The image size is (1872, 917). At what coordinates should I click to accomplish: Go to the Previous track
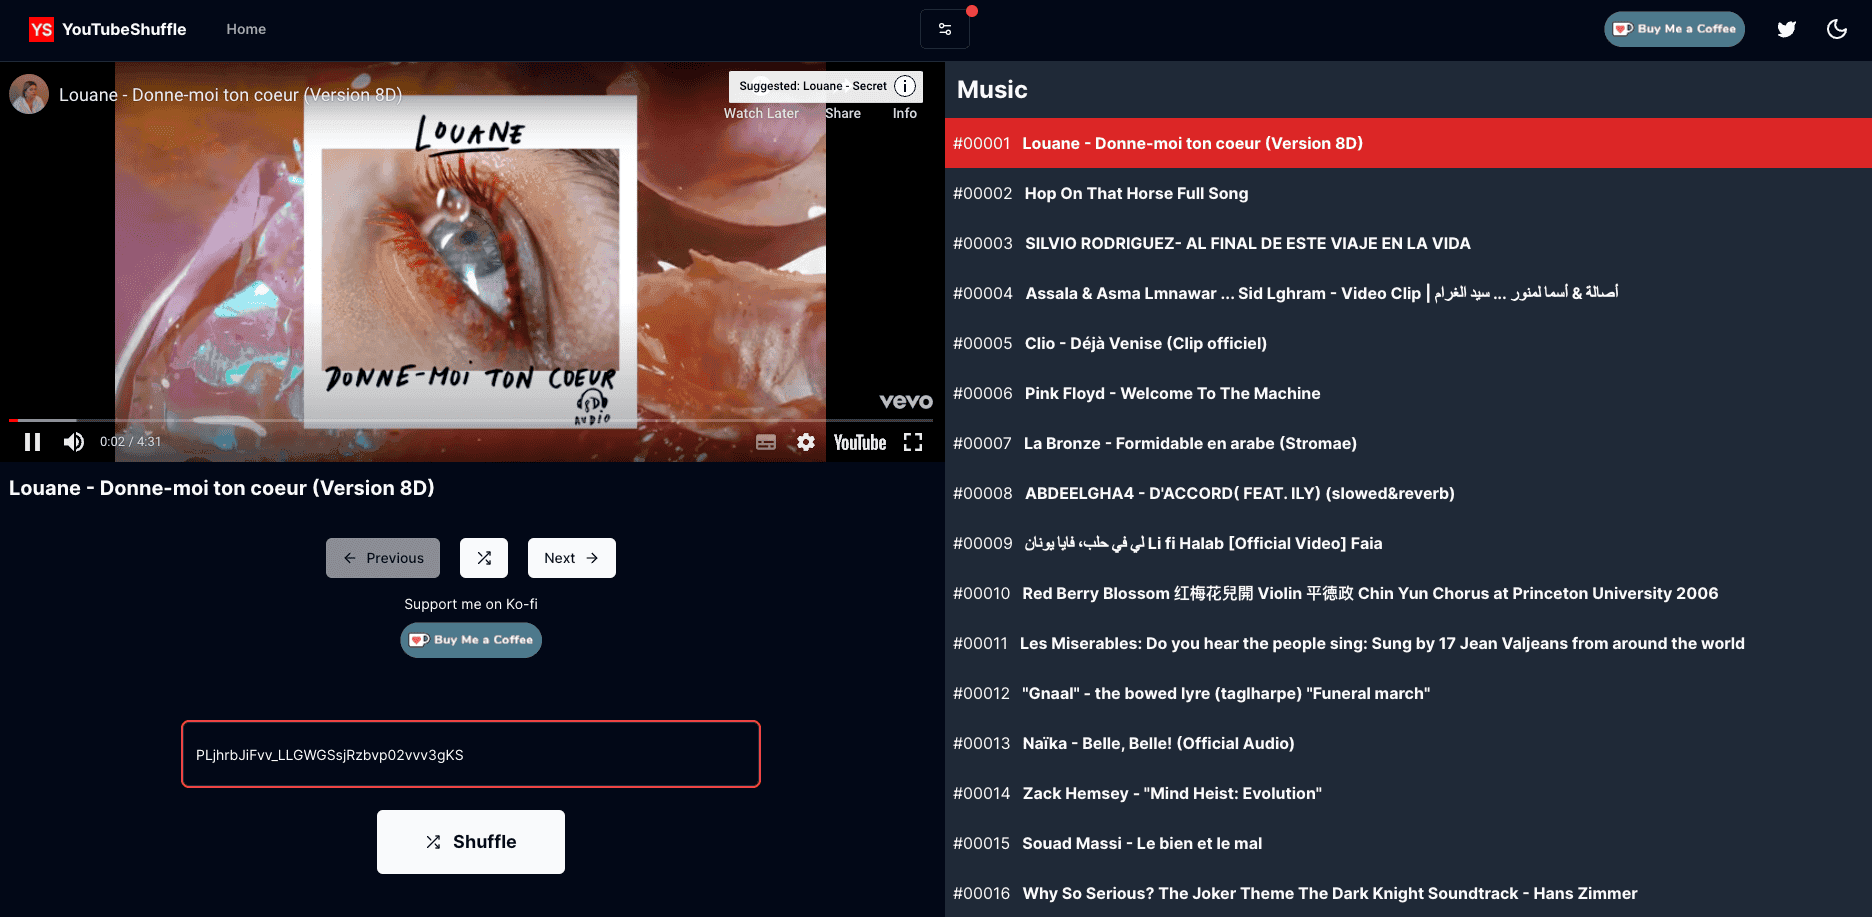click(x=383, y=558)
